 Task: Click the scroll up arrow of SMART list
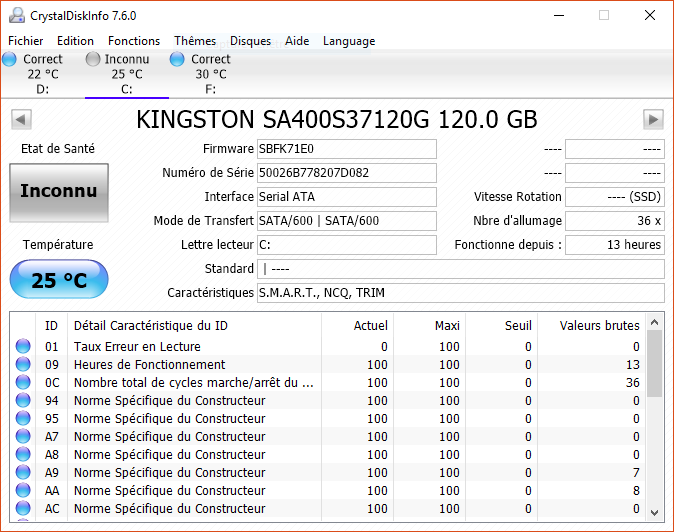coord(655,322)
